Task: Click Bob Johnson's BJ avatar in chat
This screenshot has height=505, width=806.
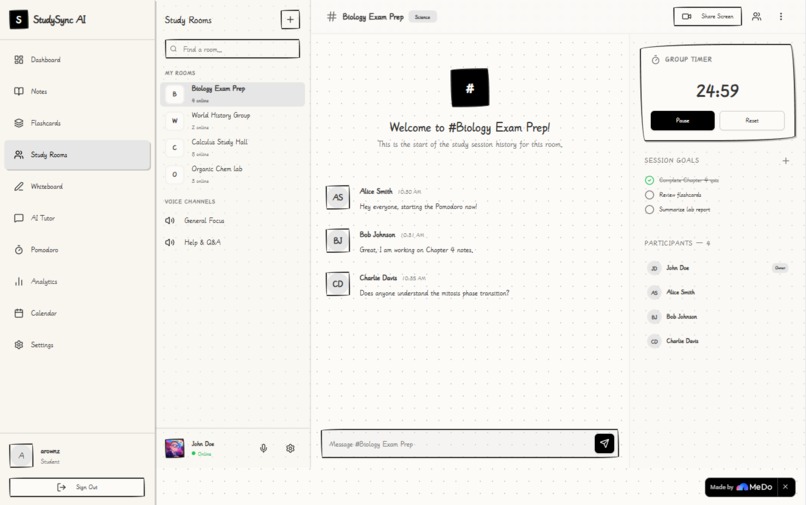Action: point(338,241)
